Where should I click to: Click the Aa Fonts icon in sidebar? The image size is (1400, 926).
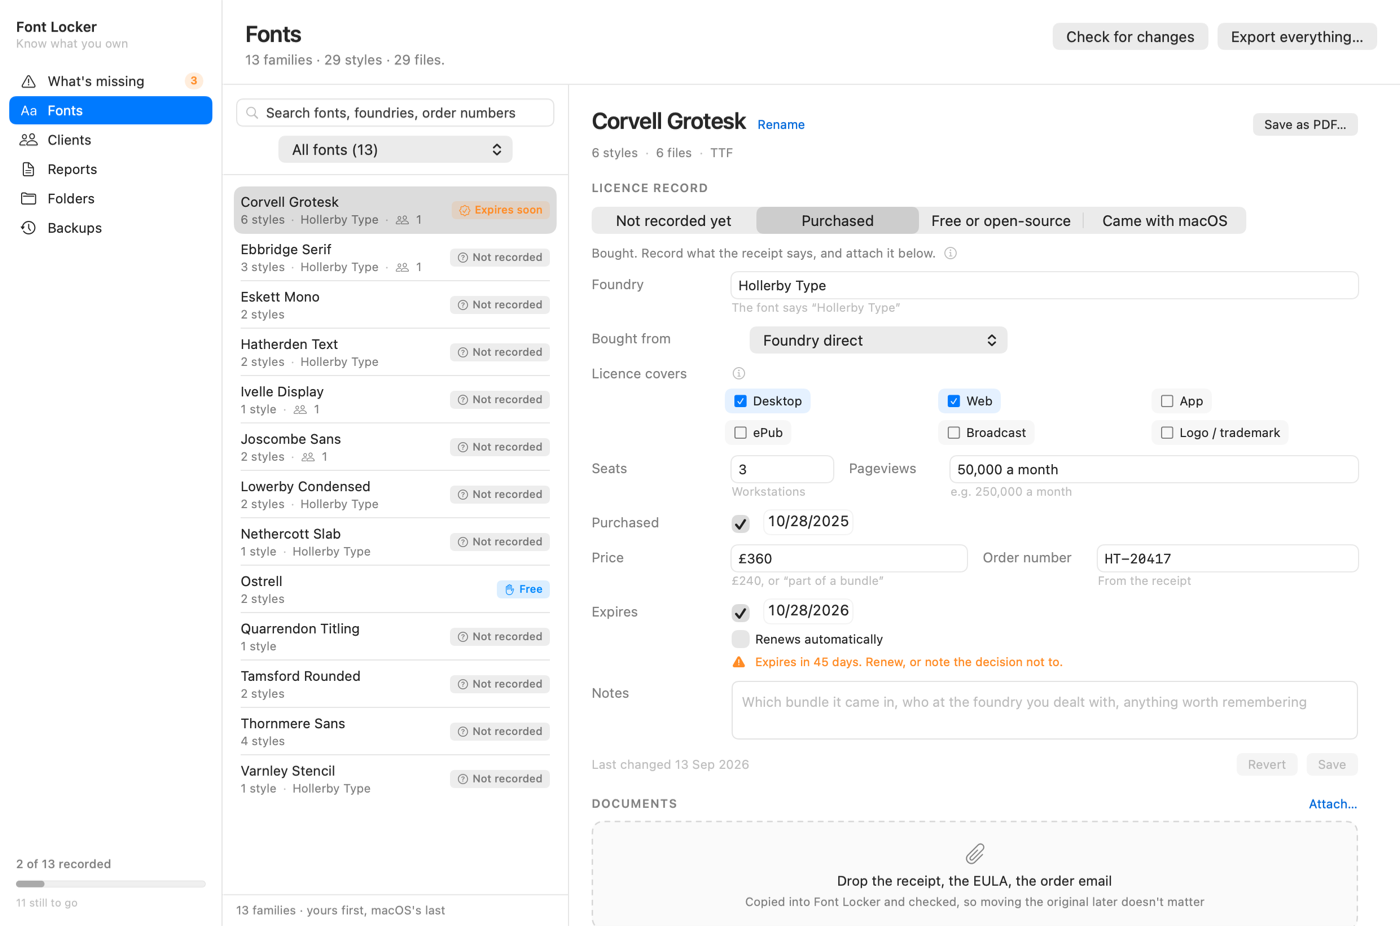point(29,111)
